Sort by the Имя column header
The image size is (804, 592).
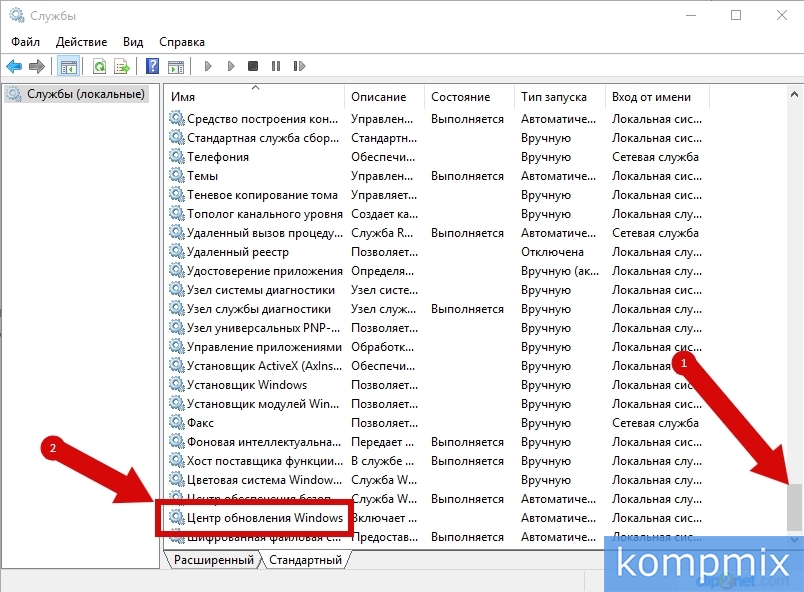click(255, 97)
